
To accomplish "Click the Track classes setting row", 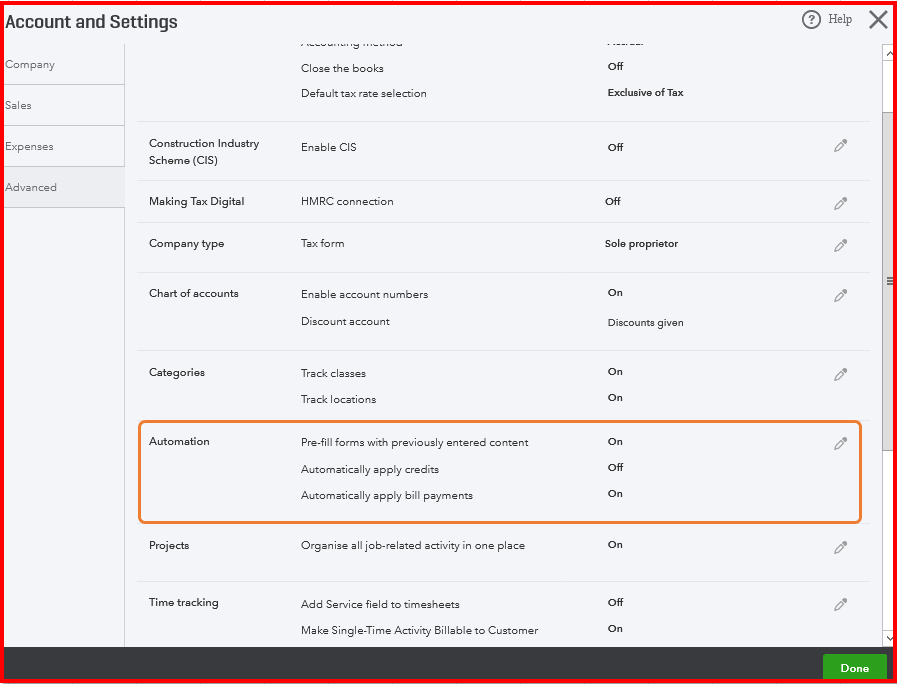I will coord(334,373).
